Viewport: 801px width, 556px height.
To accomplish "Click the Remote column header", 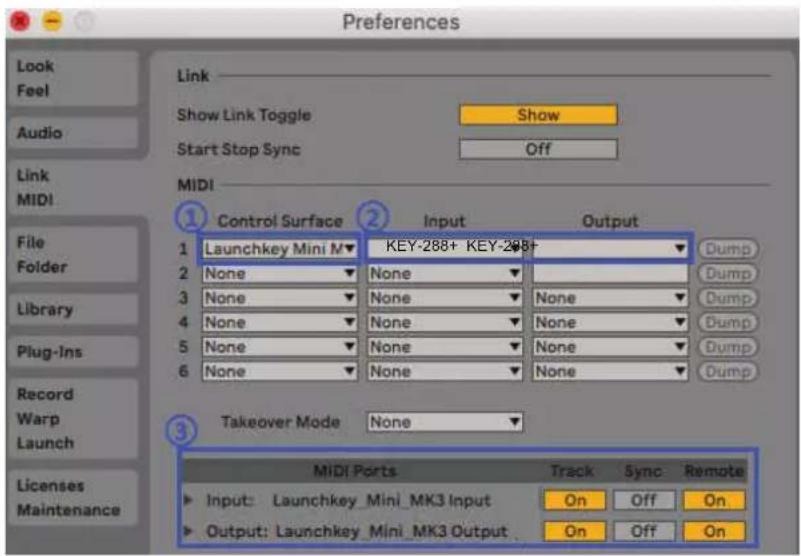I will click(714, 471).
